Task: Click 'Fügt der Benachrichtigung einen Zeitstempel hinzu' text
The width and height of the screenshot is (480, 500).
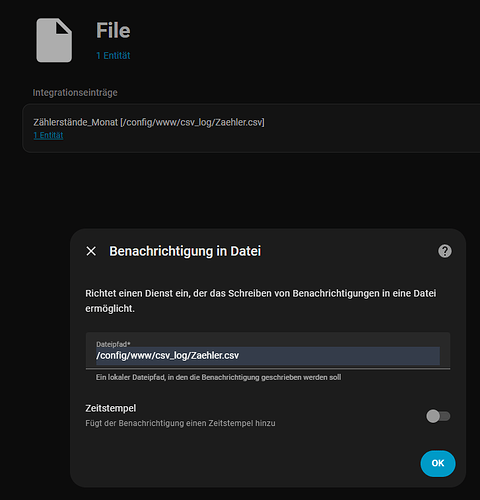Action: [x=180, y=423]
